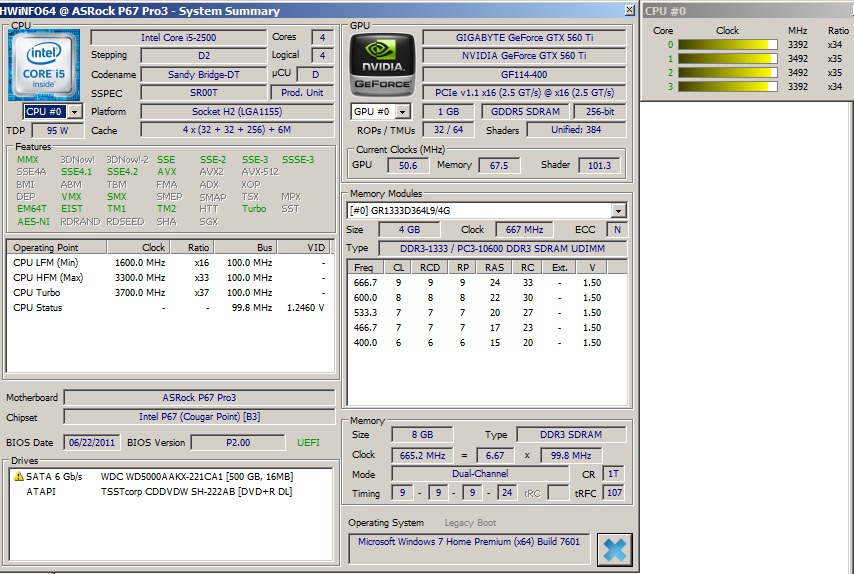Click the BIOS version P2.00 field
The width and height of the screenshot is (854, 574).
point(238,443)
